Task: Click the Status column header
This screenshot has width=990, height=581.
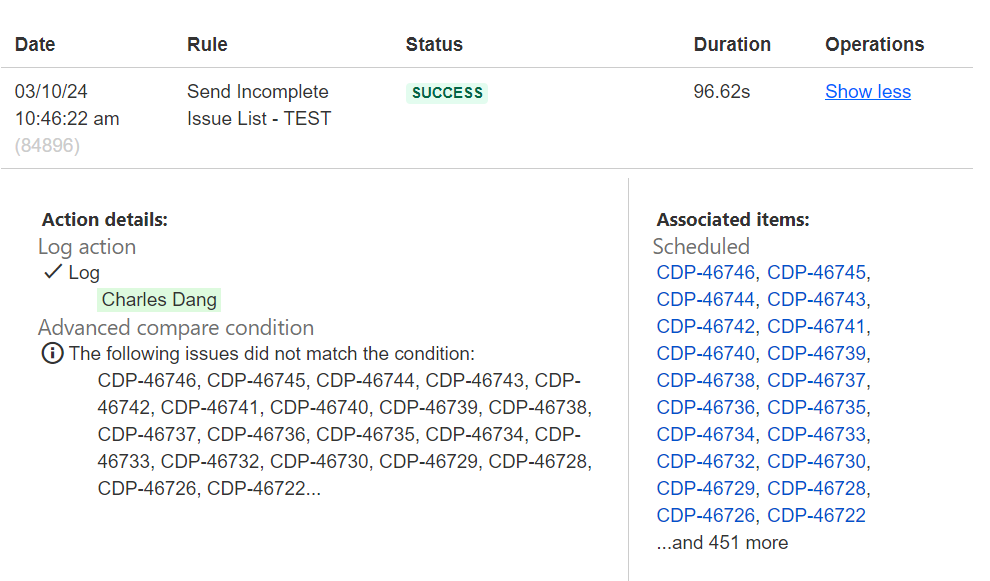Action: pos(434,44)
